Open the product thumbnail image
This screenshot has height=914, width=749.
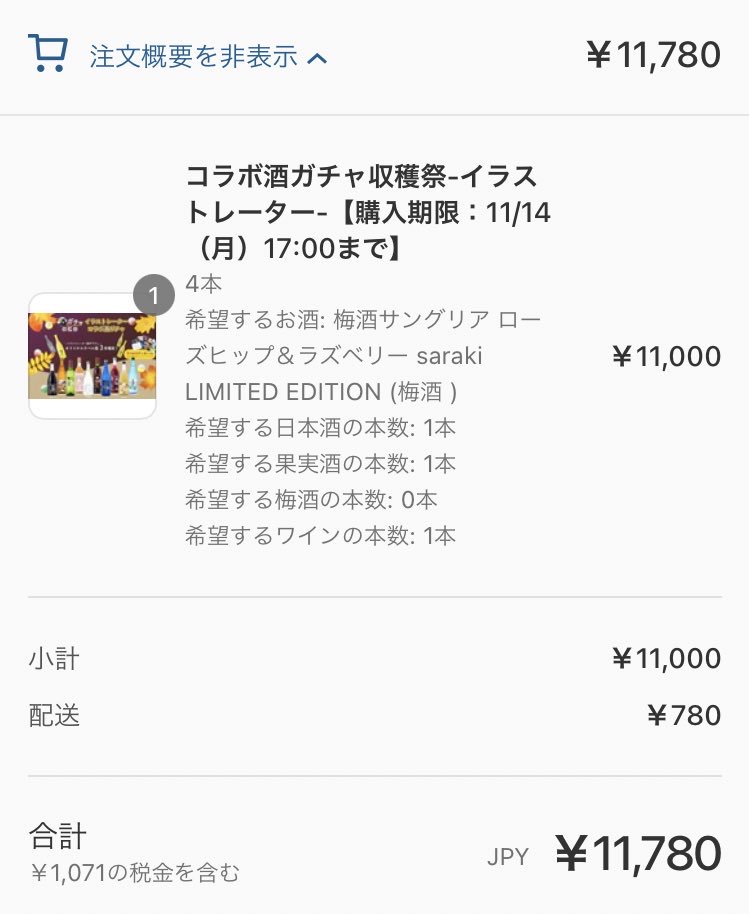tap(92, 356)
